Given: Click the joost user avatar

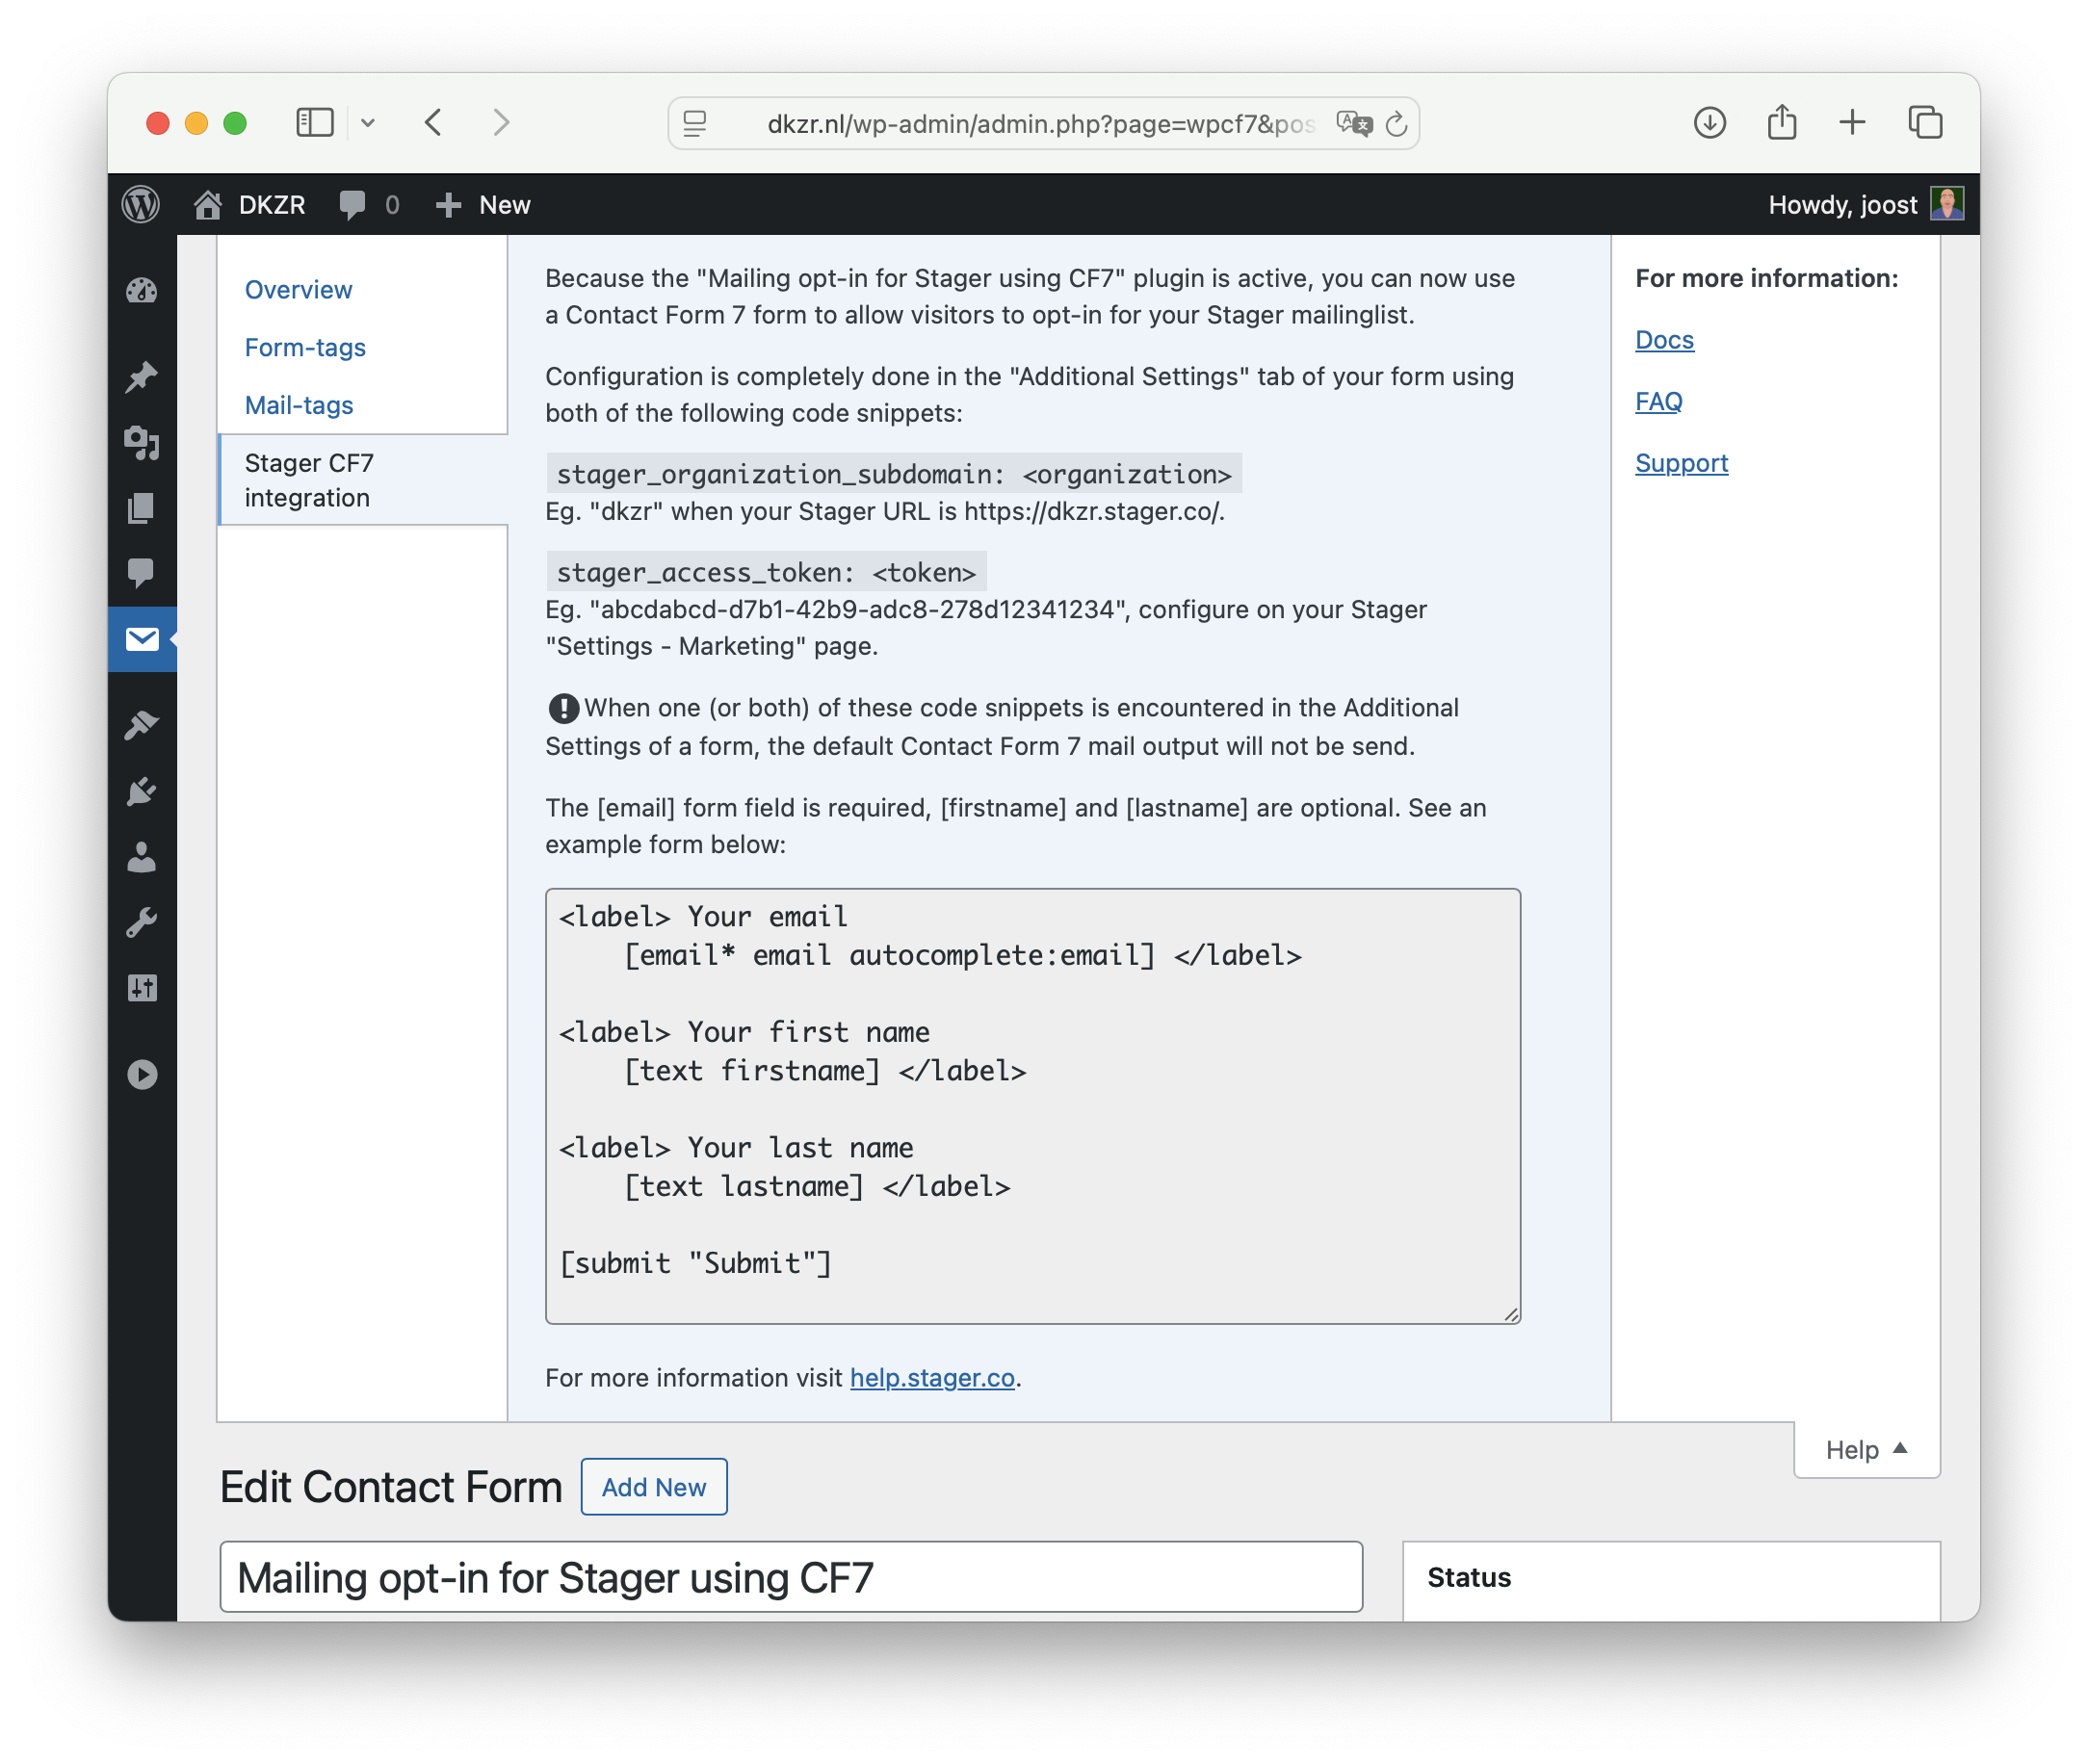Looking at the screenshot, I should pos(1946,204).
